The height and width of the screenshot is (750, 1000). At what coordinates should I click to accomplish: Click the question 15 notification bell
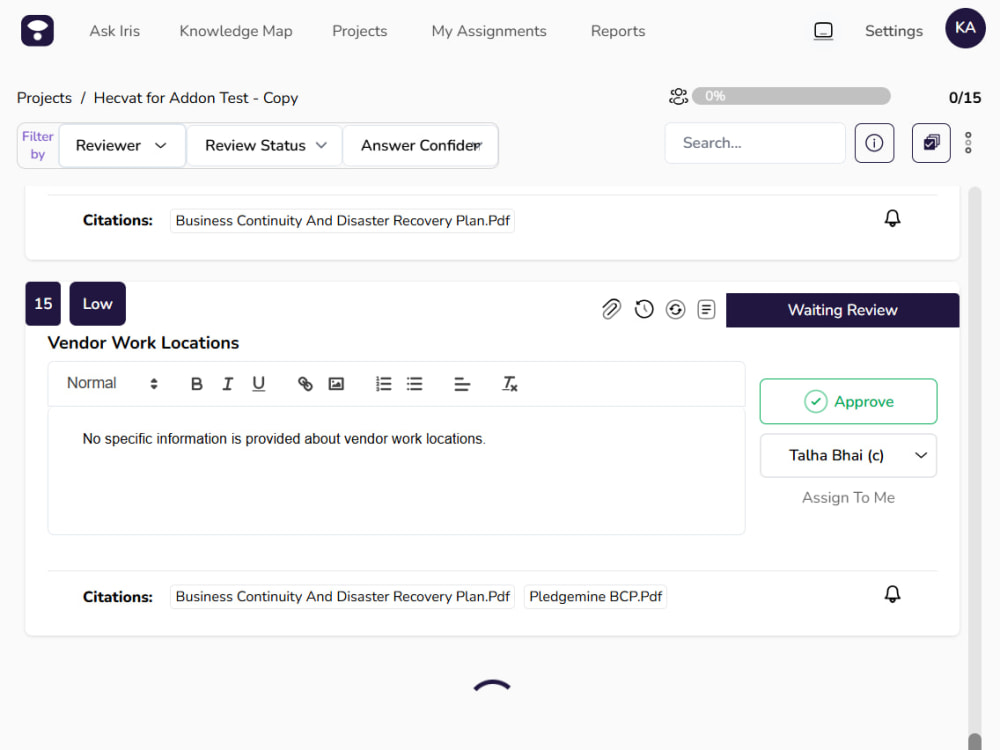(892, 594)
